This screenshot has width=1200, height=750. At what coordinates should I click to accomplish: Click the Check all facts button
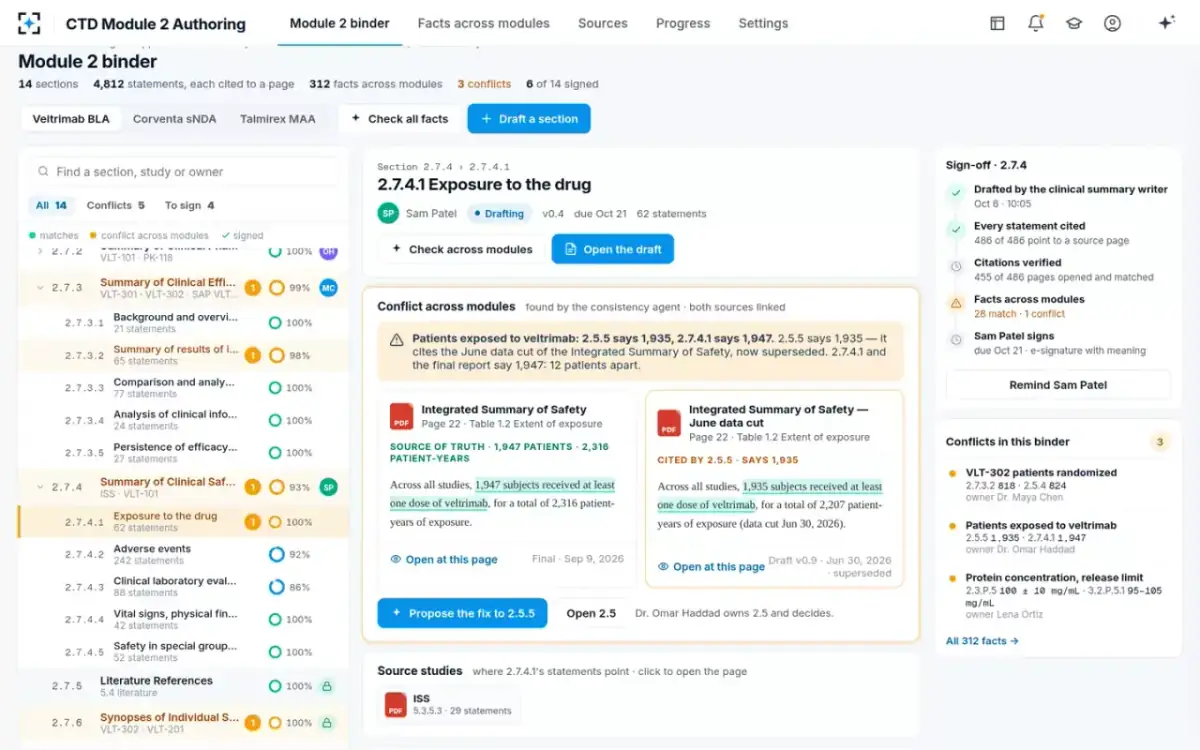pyautogui.click(x=398, y=119)
